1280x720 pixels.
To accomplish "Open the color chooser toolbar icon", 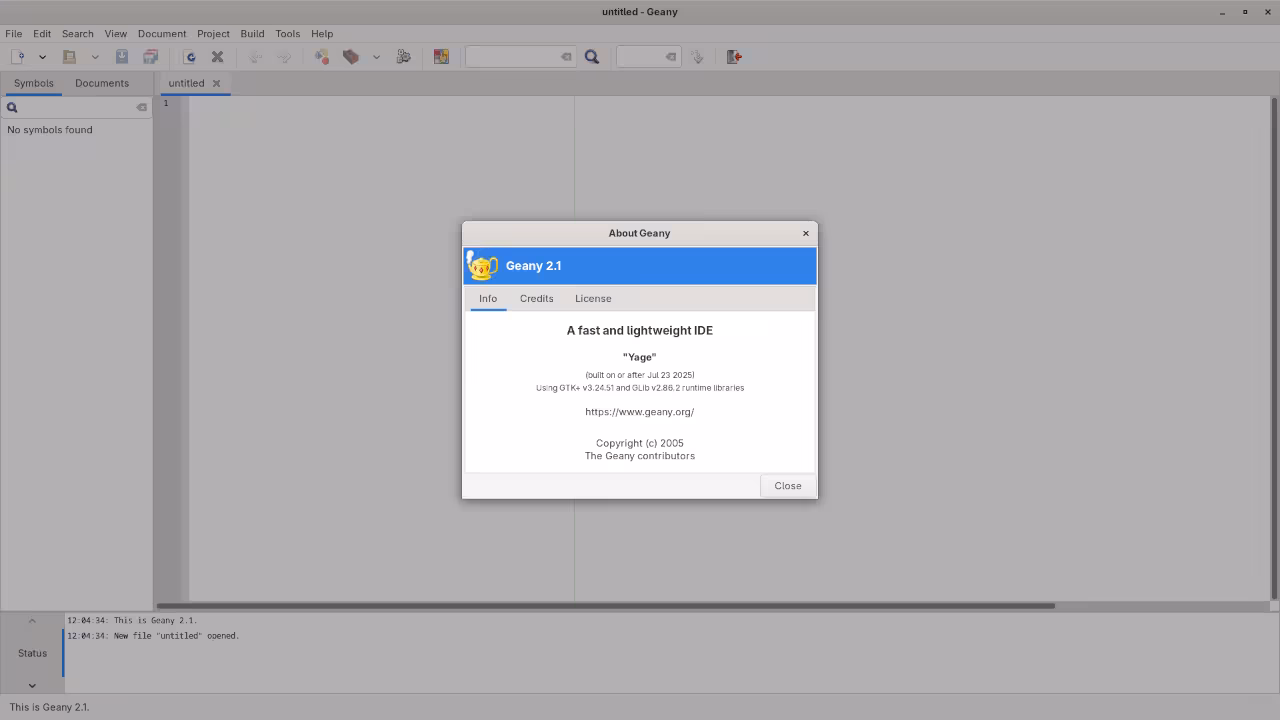I will 441,56.
